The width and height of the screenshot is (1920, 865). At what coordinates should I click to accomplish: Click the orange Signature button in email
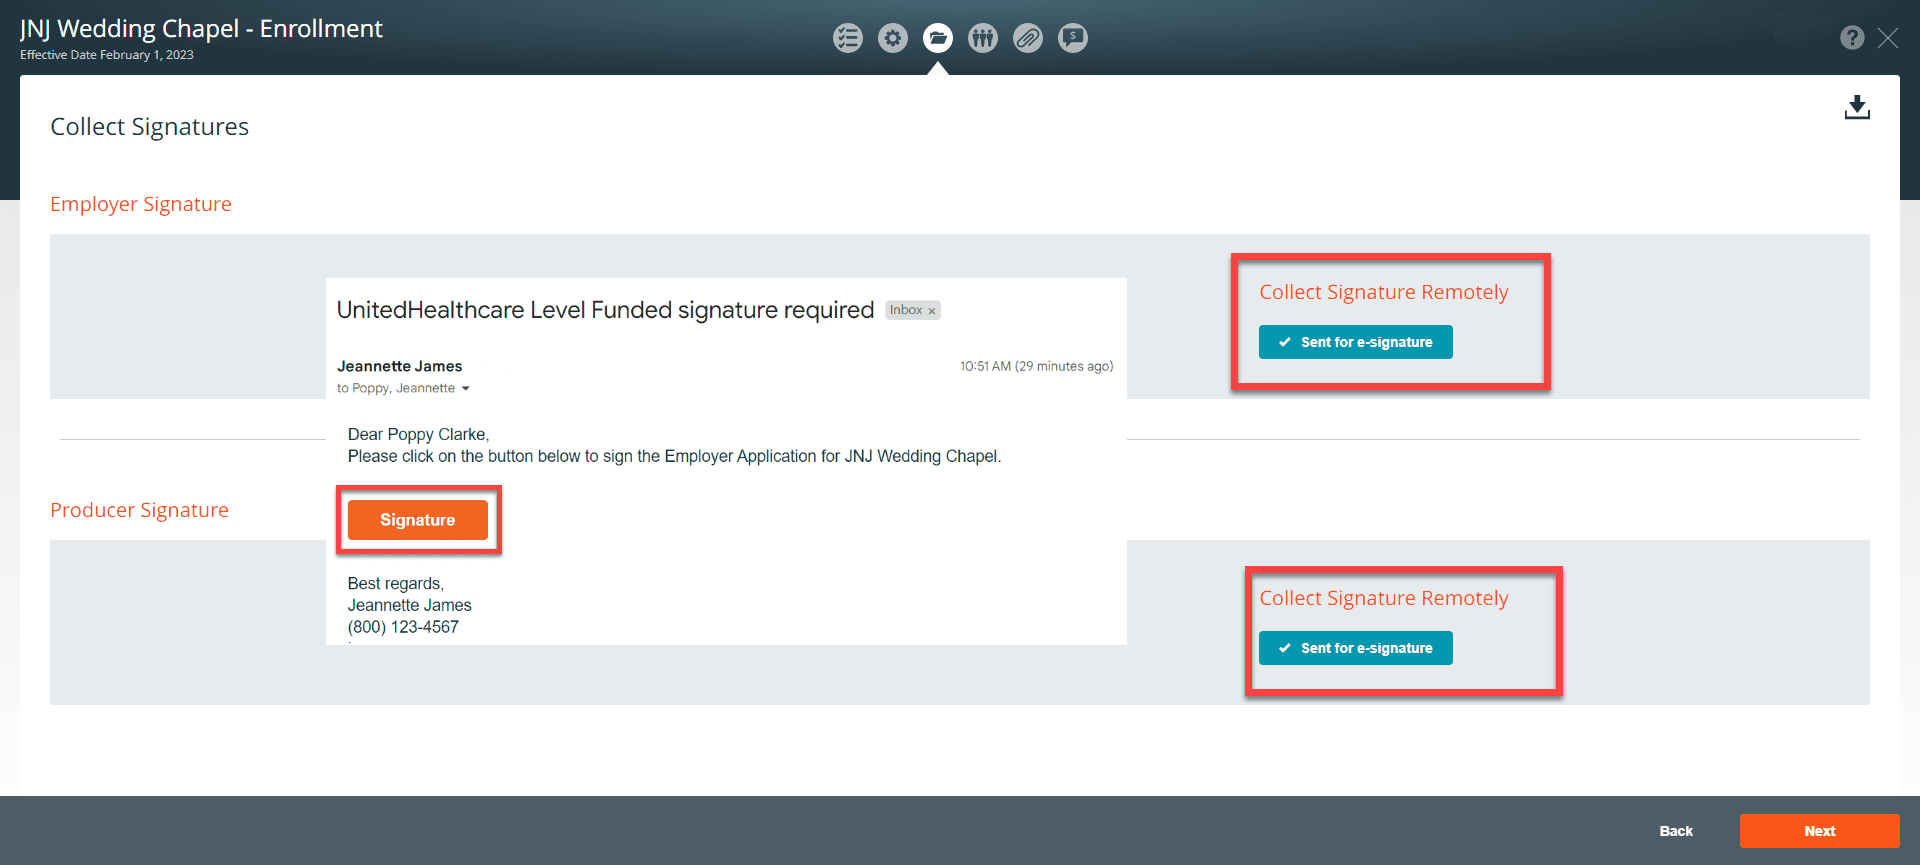tap(418, 520)
